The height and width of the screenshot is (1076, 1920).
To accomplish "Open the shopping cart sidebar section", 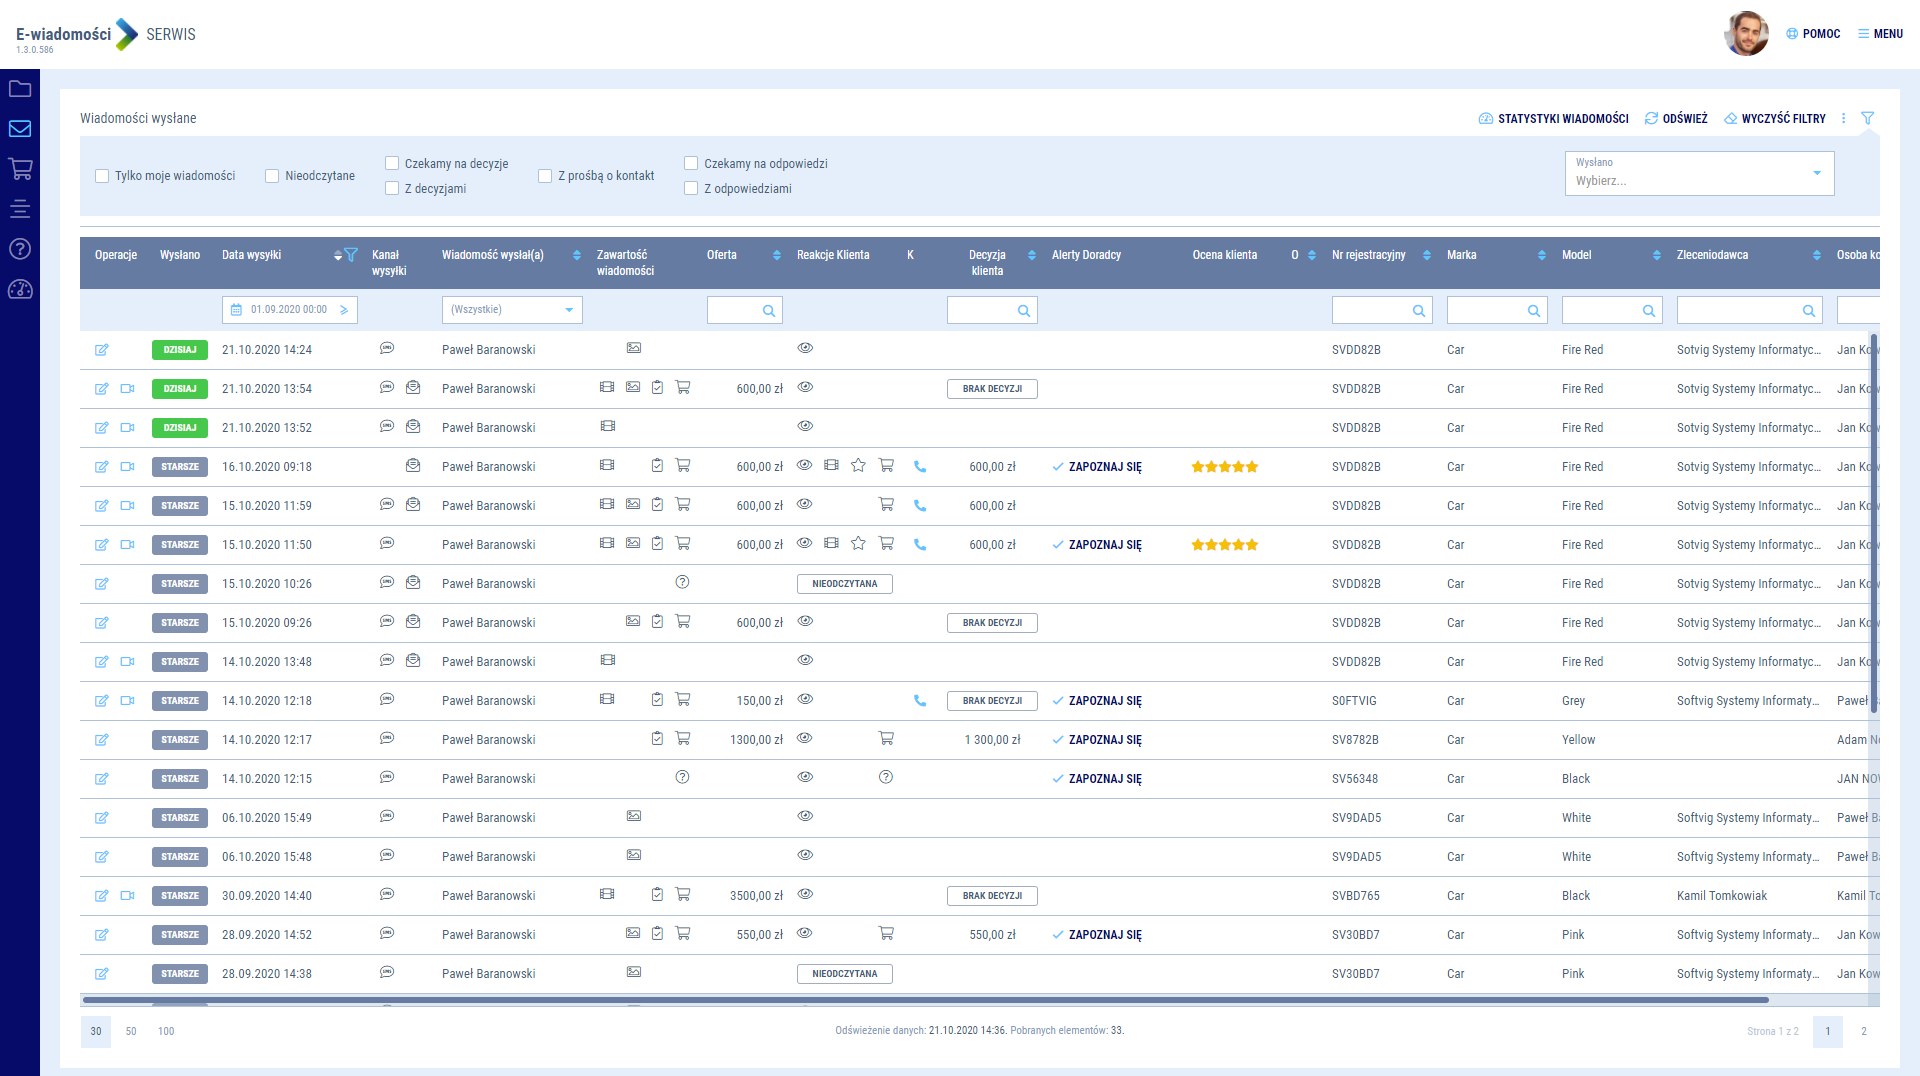I will [20, 169].
